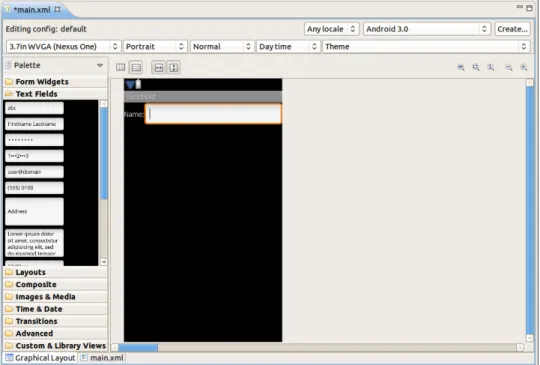Viewport: 540px width, 365px height.
Task: Expand the Composite palette category
Action: [55, 284]
